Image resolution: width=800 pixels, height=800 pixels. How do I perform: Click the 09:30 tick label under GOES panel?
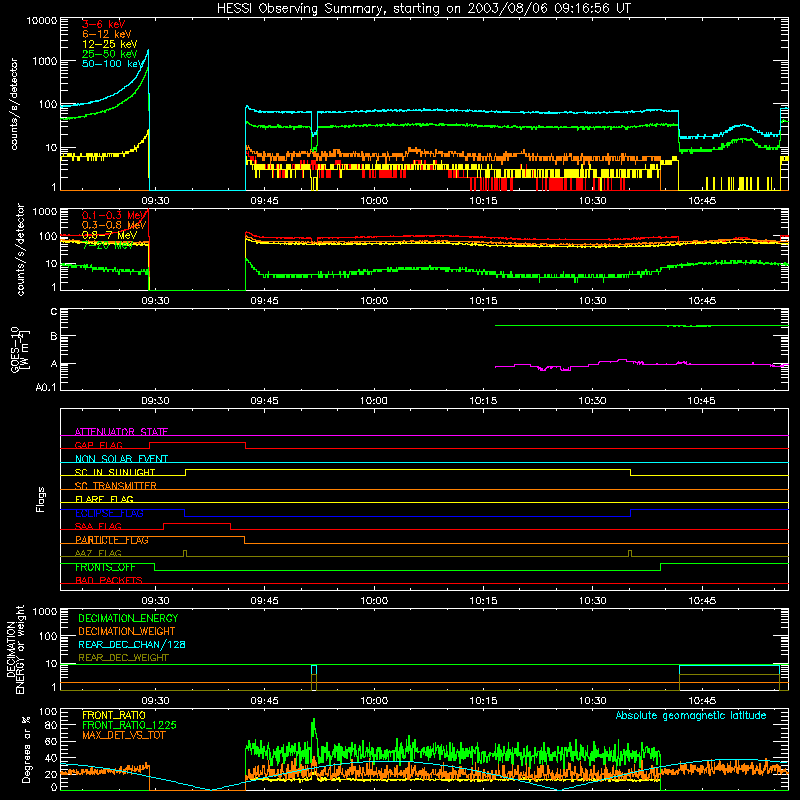[155, 401]
